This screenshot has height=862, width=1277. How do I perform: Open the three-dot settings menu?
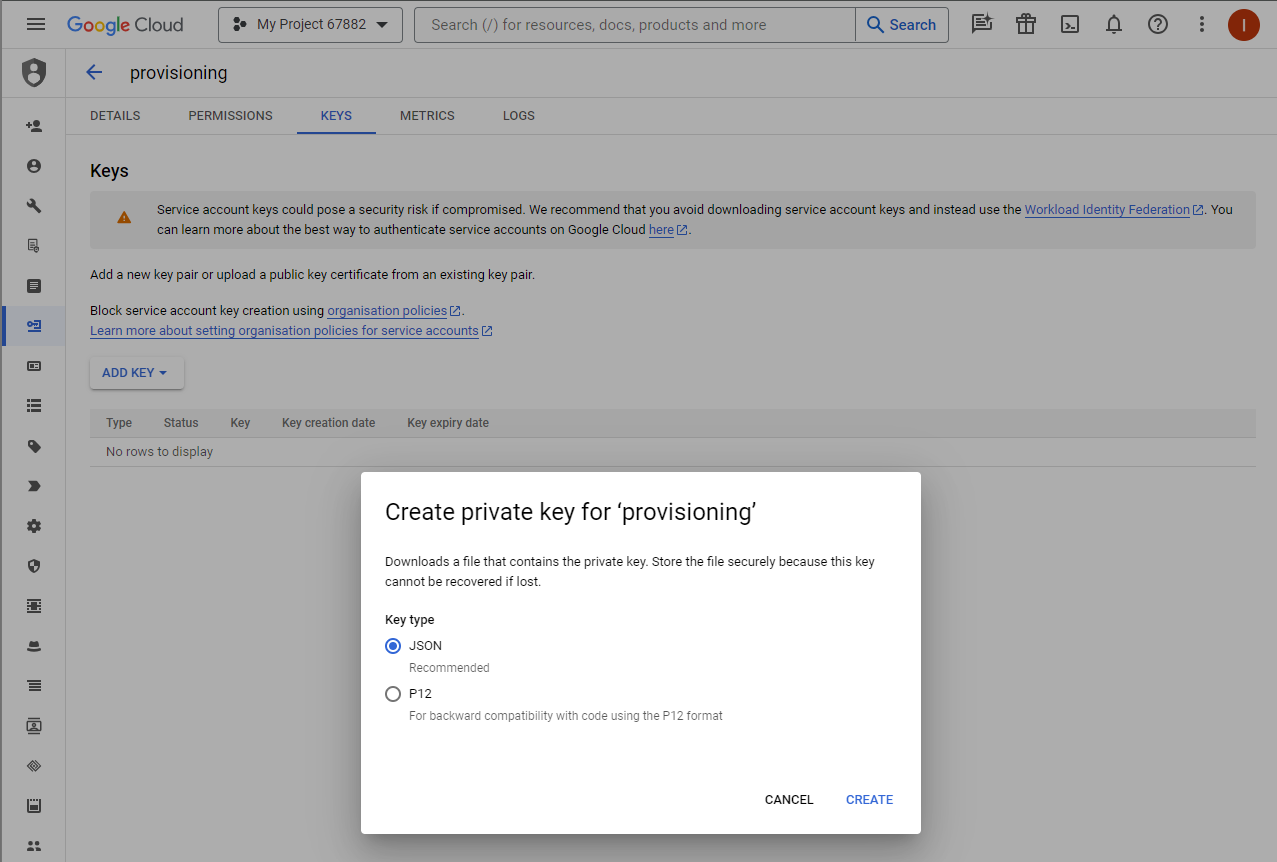[x=1201, y=25]
